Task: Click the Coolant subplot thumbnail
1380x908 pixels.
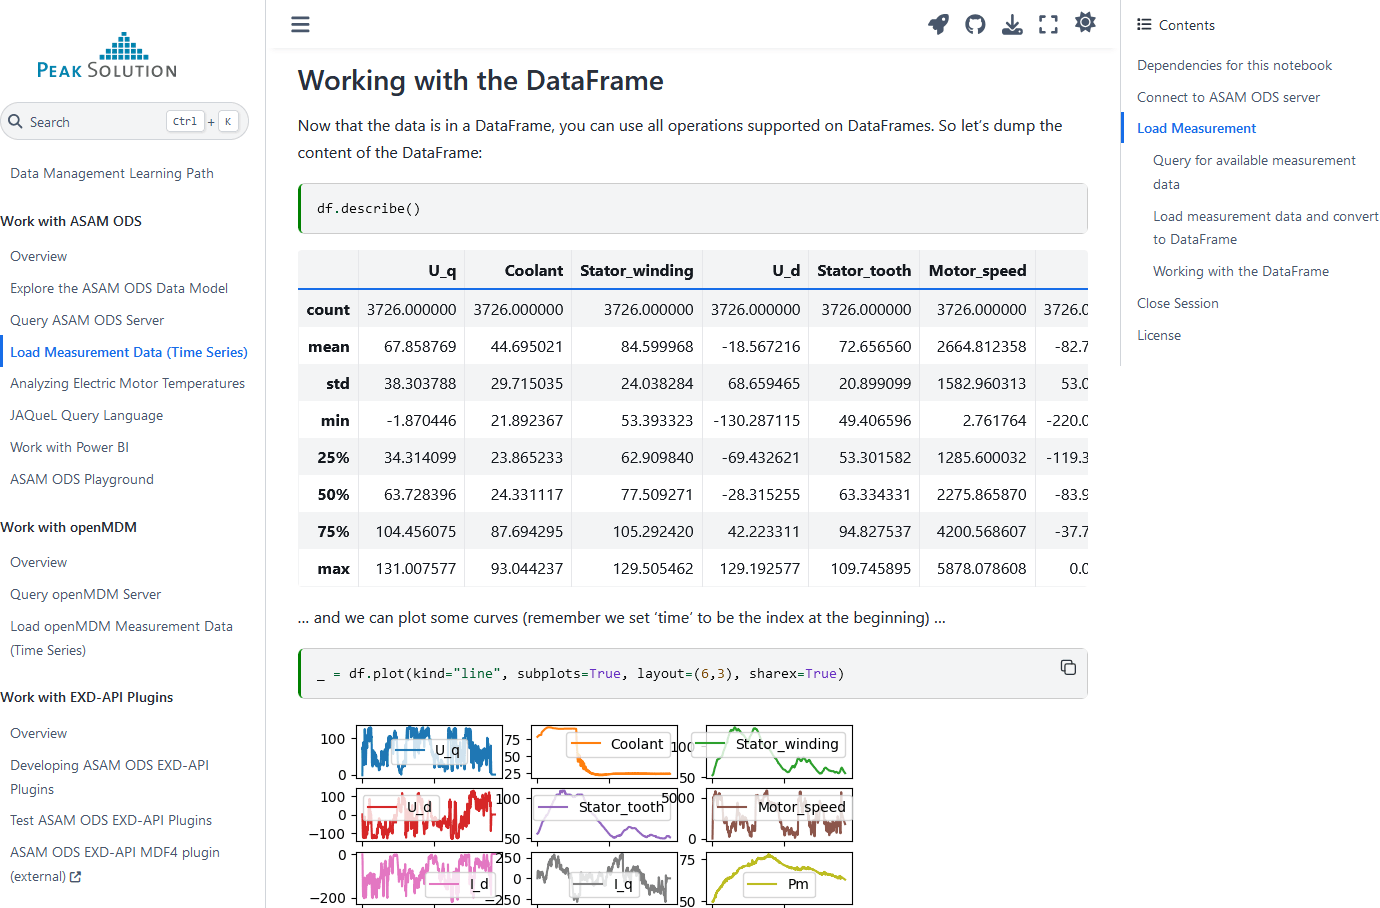Action: tap(604, 753)
